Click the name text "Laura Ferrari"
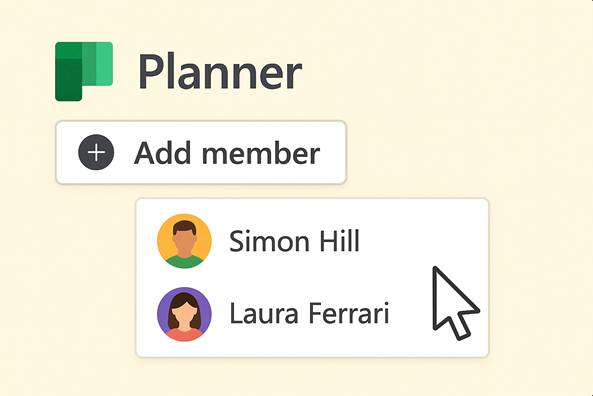This screenshot has width=593, height=396. pyautogui.click(x=309, y=314)
